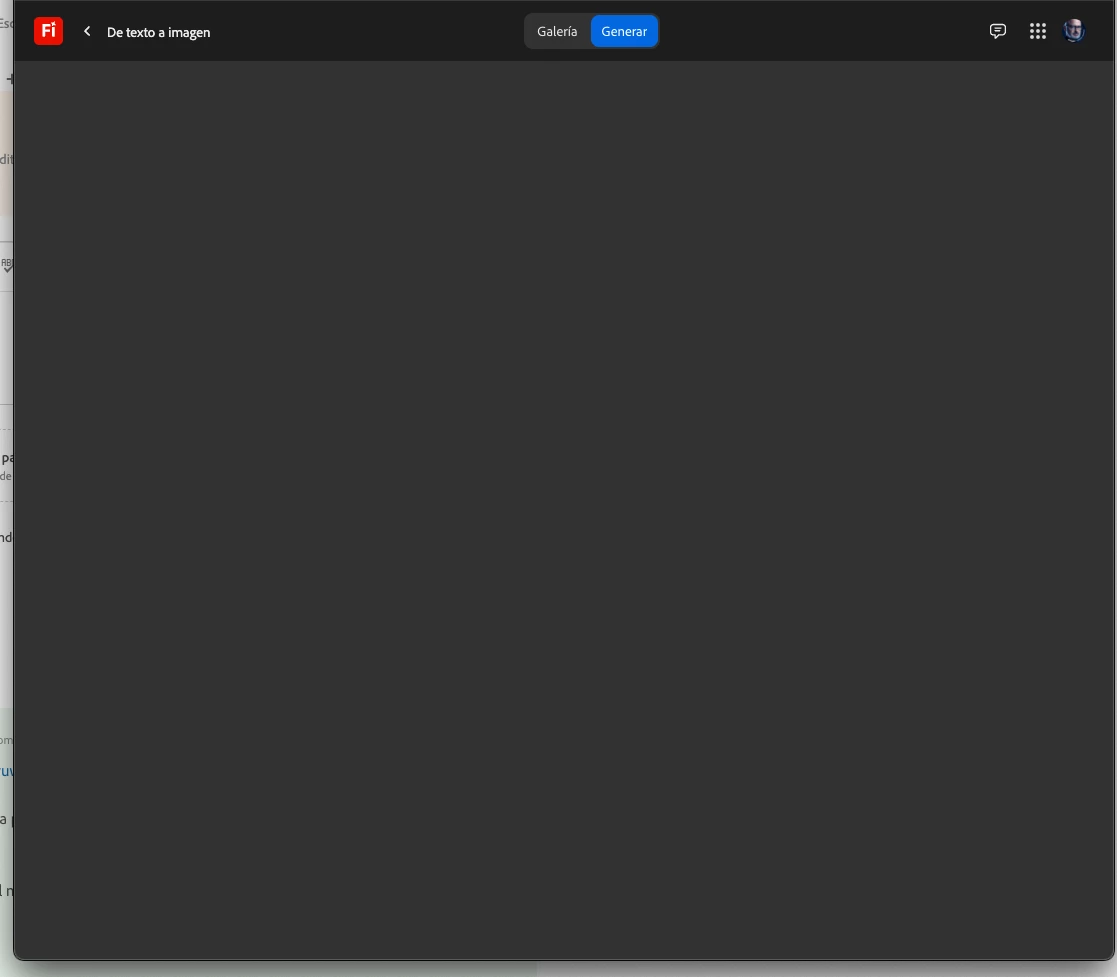The image size is (1117, 977).
Task: Select the Generar tab
Action: click(x=624, y=31)
